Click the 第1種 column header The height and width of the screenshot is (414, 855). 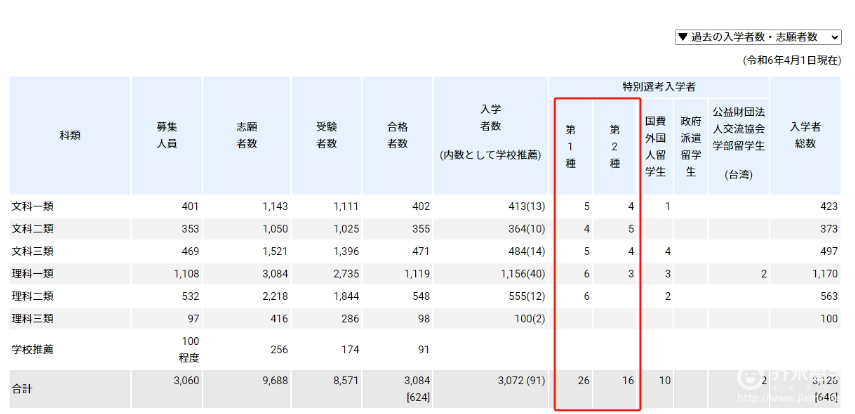coord(571,146)
